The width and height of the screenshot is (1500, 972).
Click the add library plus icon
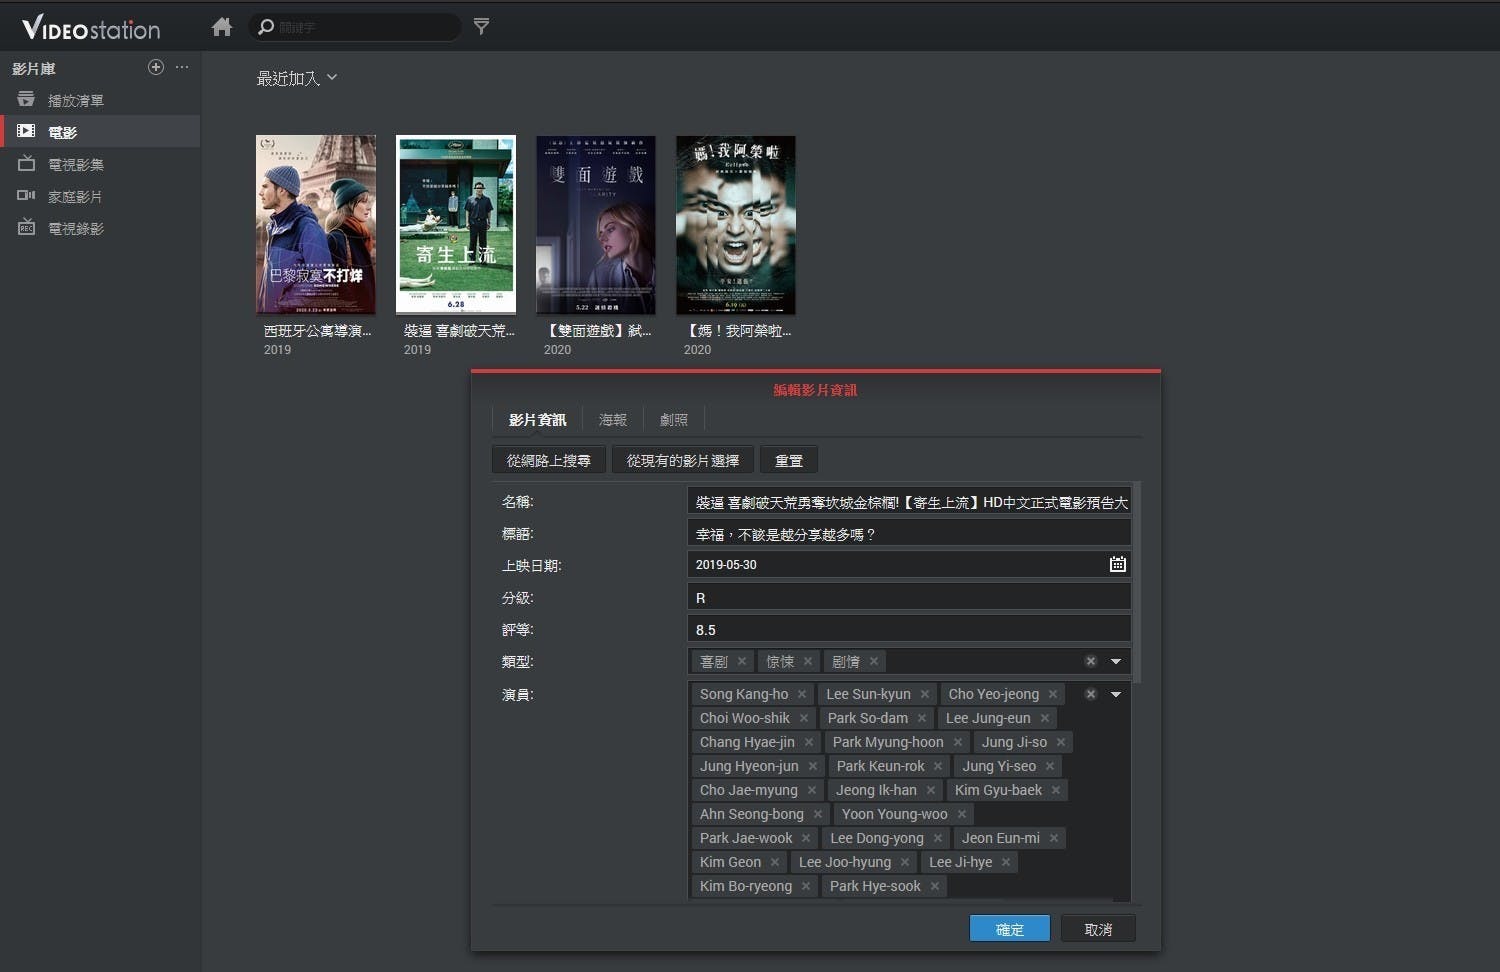point(156,67)
